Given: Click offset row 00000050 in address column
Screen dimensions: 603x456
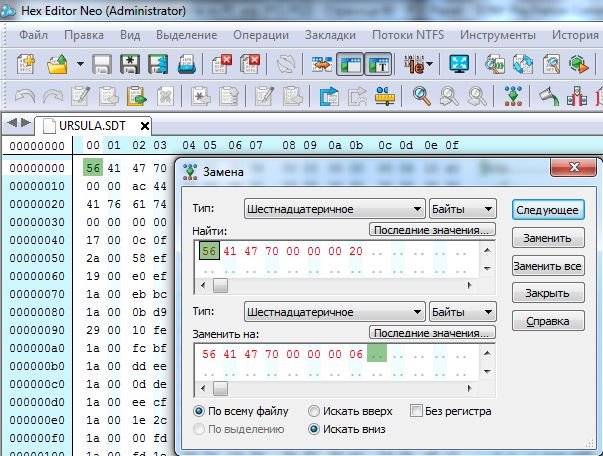Looking at the screenshot, I should (x=37, y=258).
